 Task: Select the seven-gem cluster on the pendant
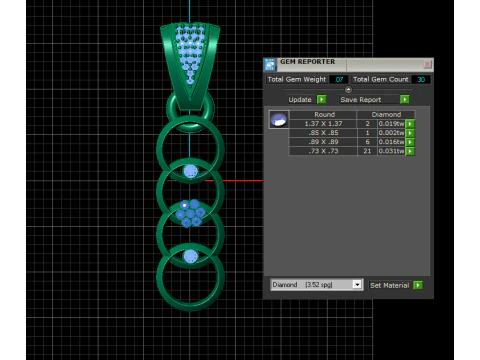coord(190,213)
